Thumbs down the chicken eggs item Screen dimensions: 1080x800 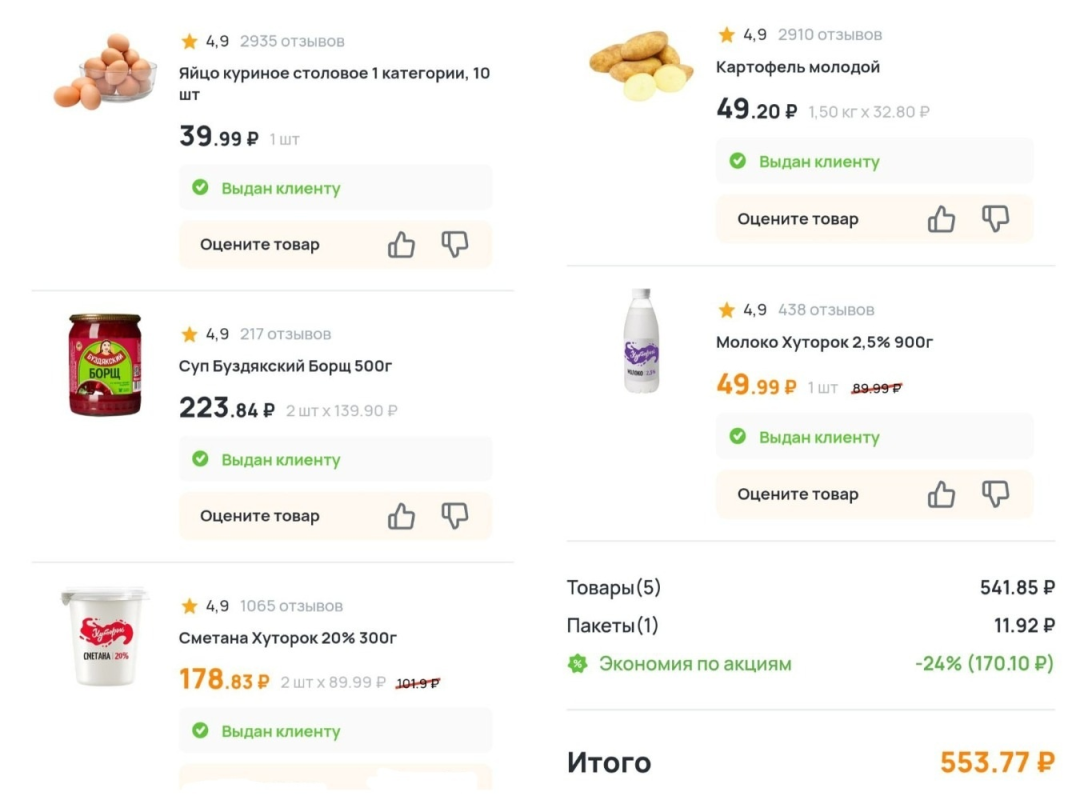(455, 245)
